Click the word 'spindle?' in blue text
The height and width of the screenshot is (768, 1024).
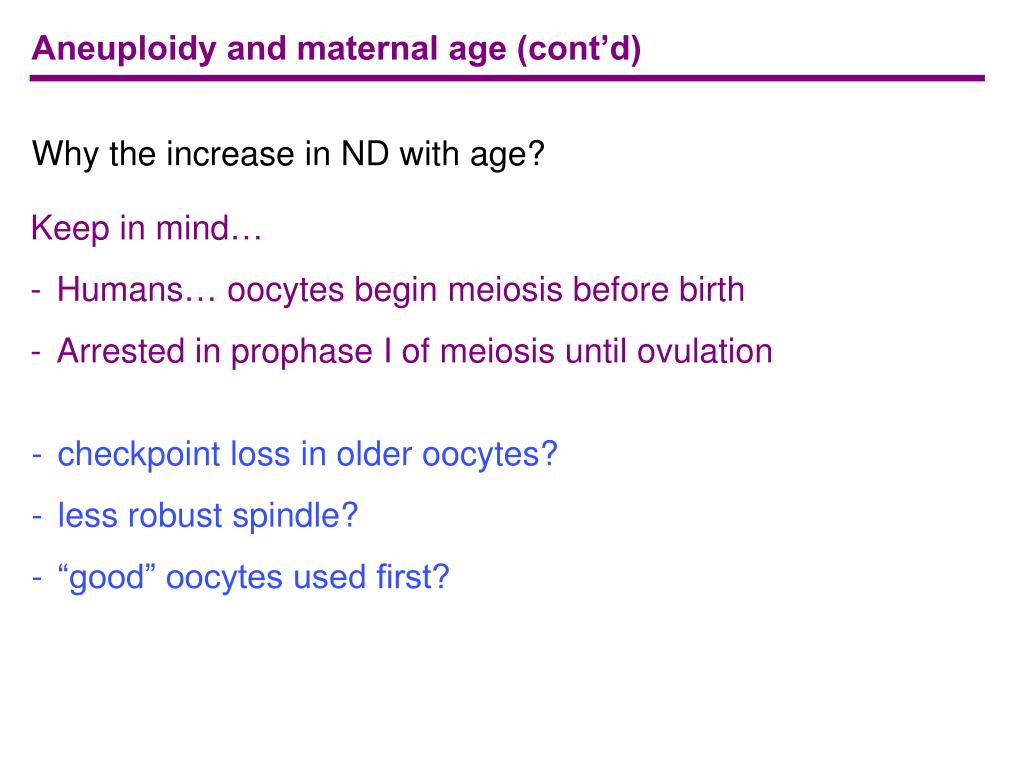[x=295, y=516]
